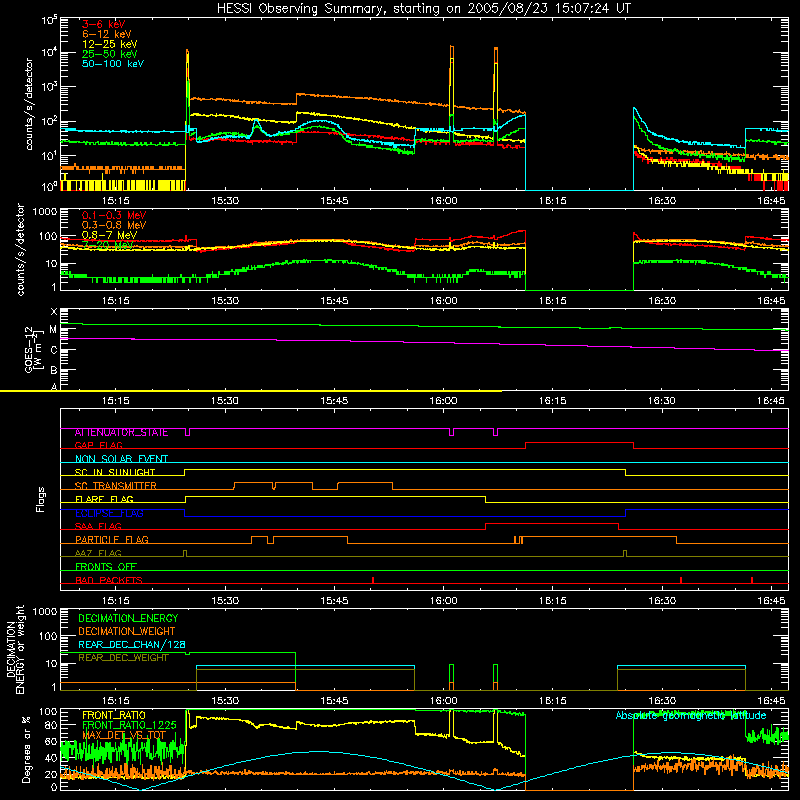Select the Degrees or % axis title
Image resolution: width=800 pixels, height=800 pixels.
pos(26,749)
